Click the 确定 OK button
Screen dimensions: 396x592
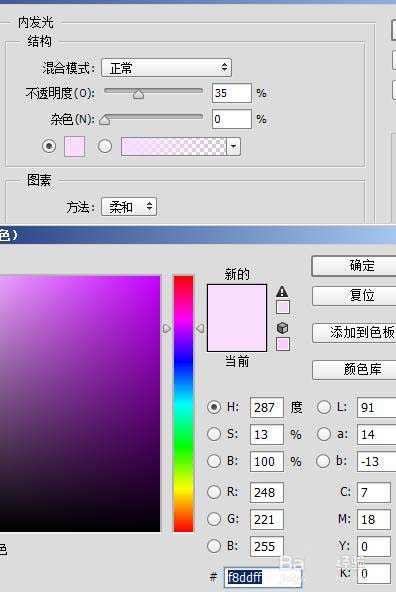click(354, 266)
